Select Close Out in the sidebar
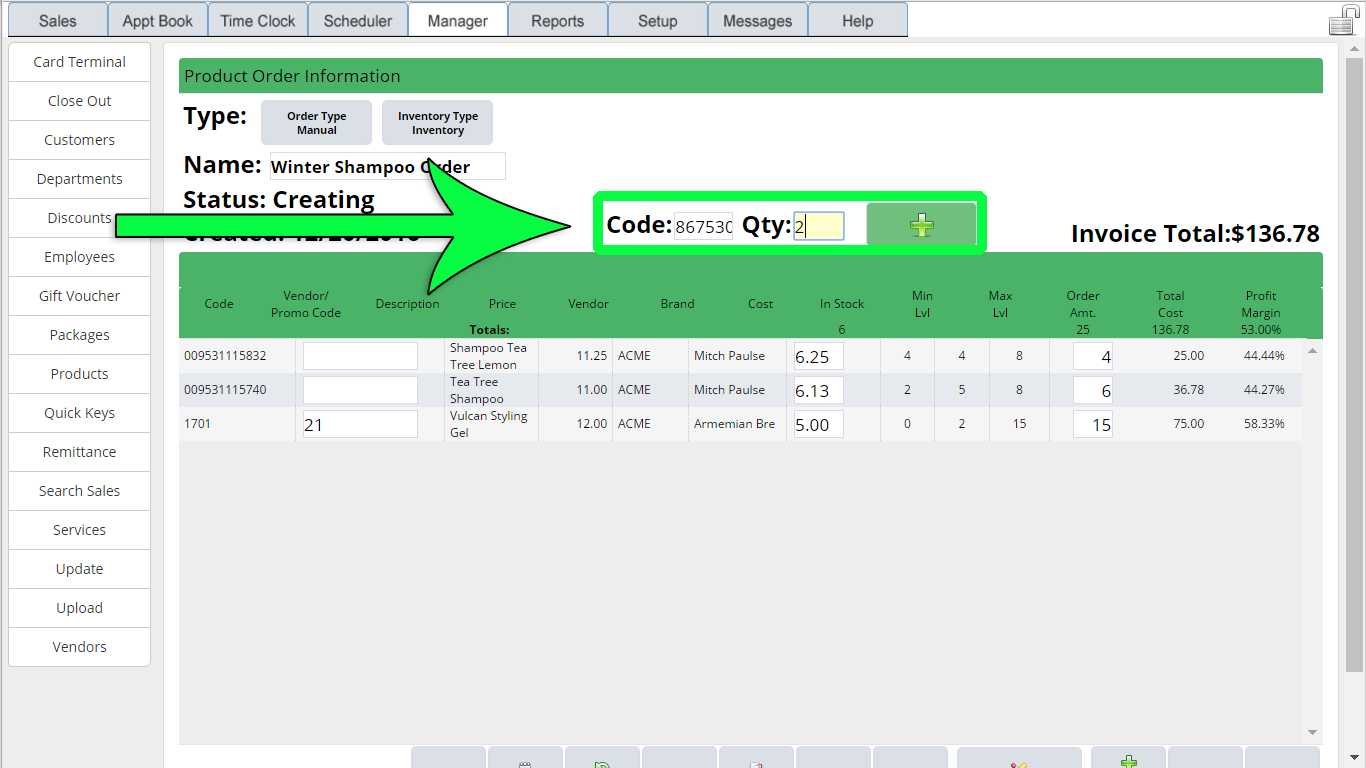This screenshot has height=768, width=1366. point(79,101)
